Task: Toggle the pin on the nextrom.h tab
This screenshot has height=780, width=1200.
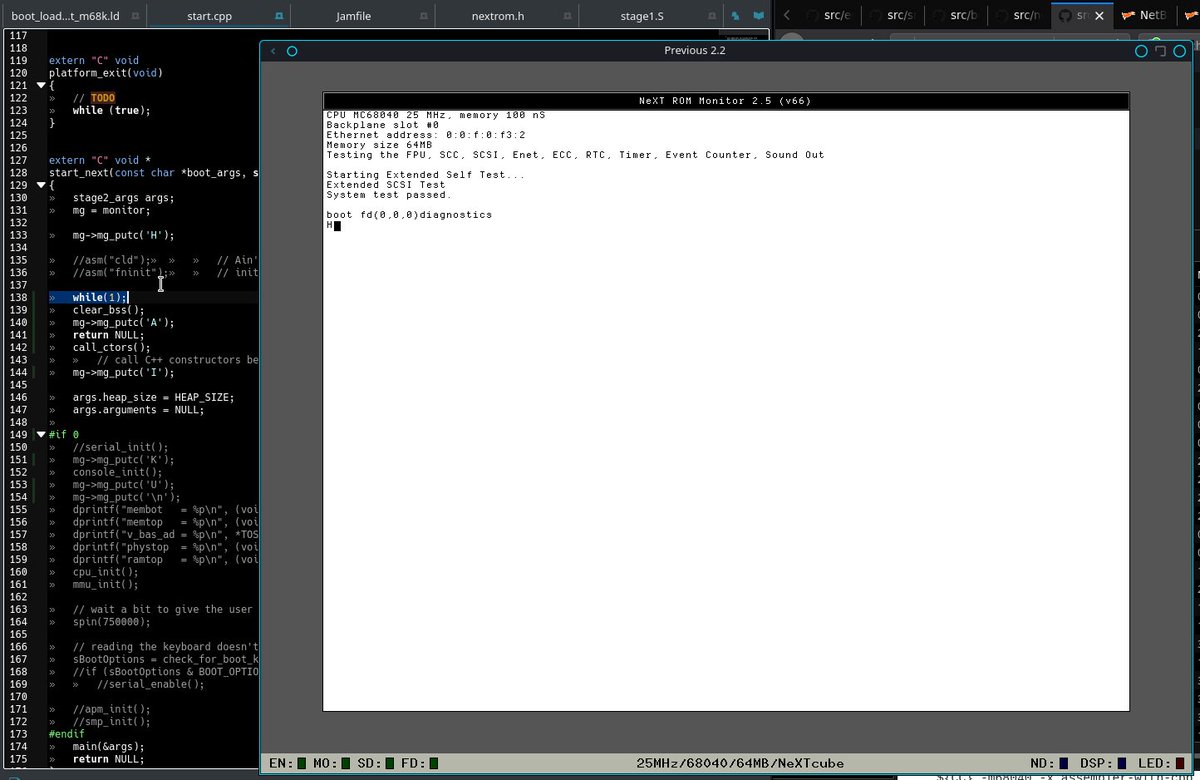Action: tap(567, 15)
